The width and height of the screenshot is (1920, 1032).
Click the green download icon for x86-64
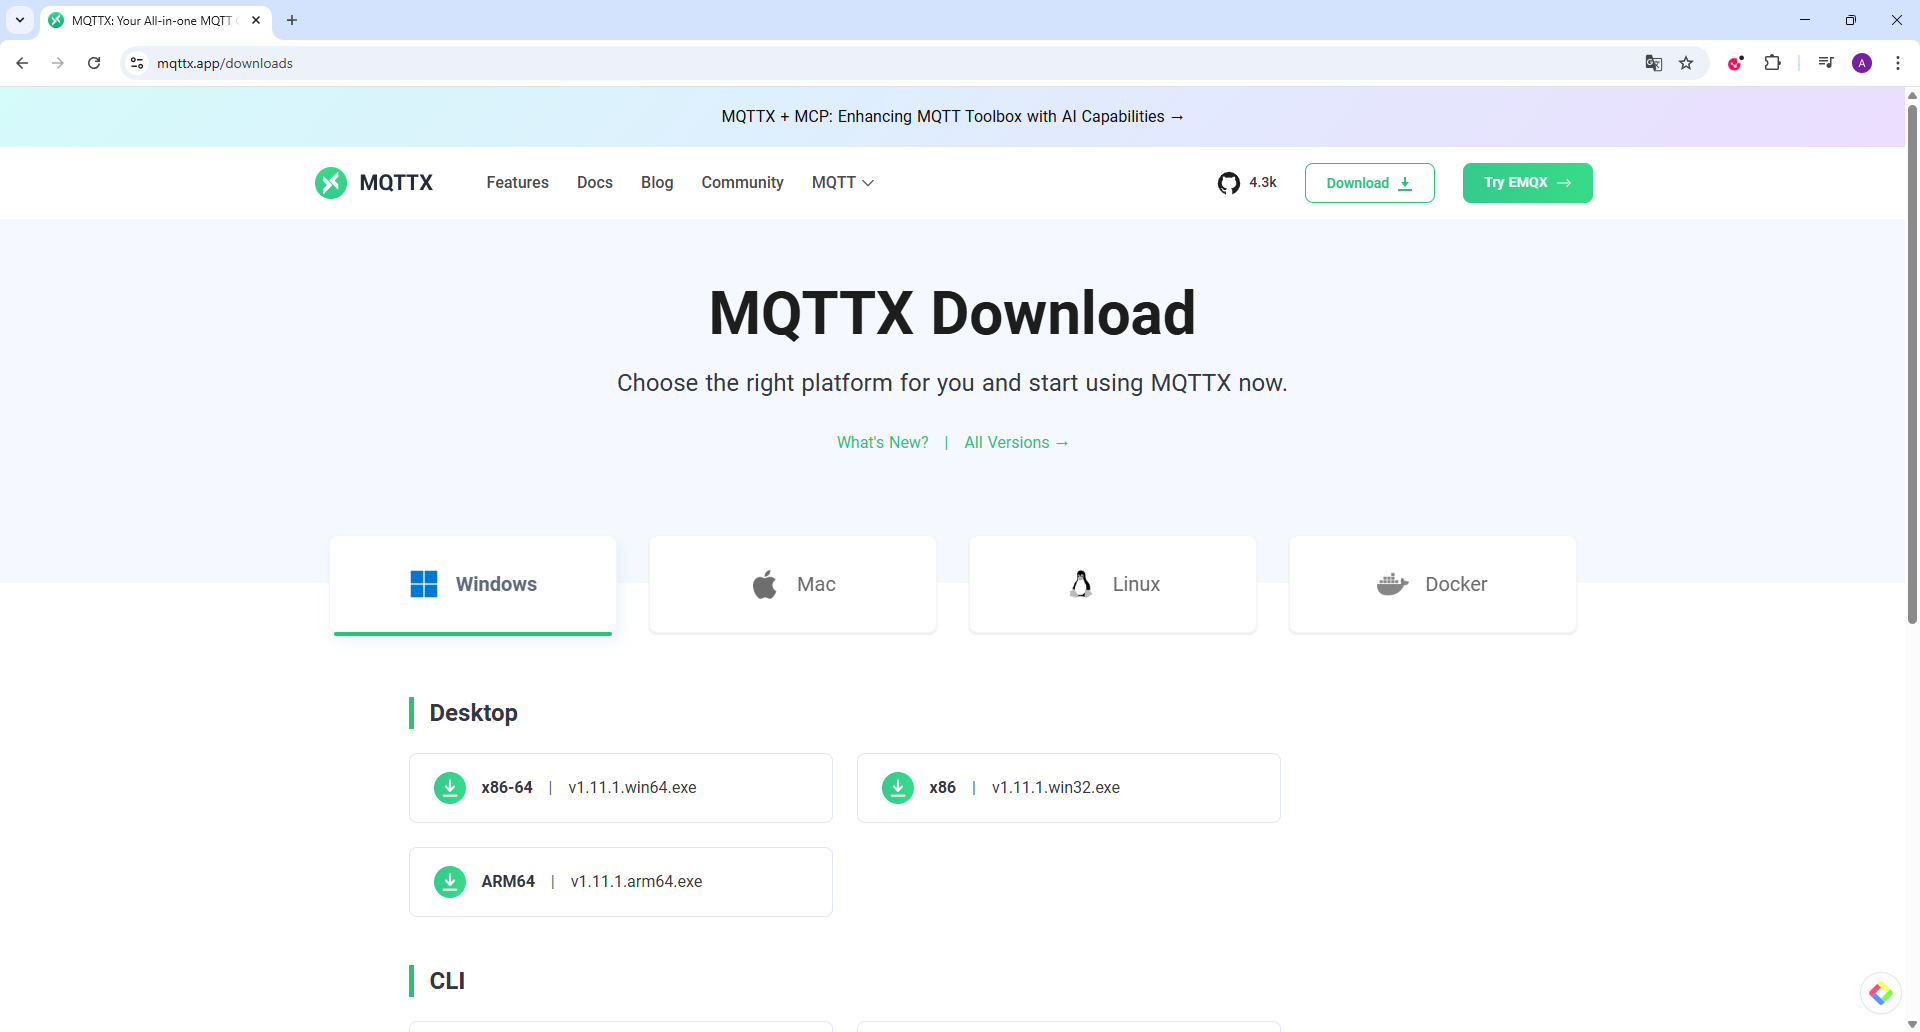(x=450, y=788)
